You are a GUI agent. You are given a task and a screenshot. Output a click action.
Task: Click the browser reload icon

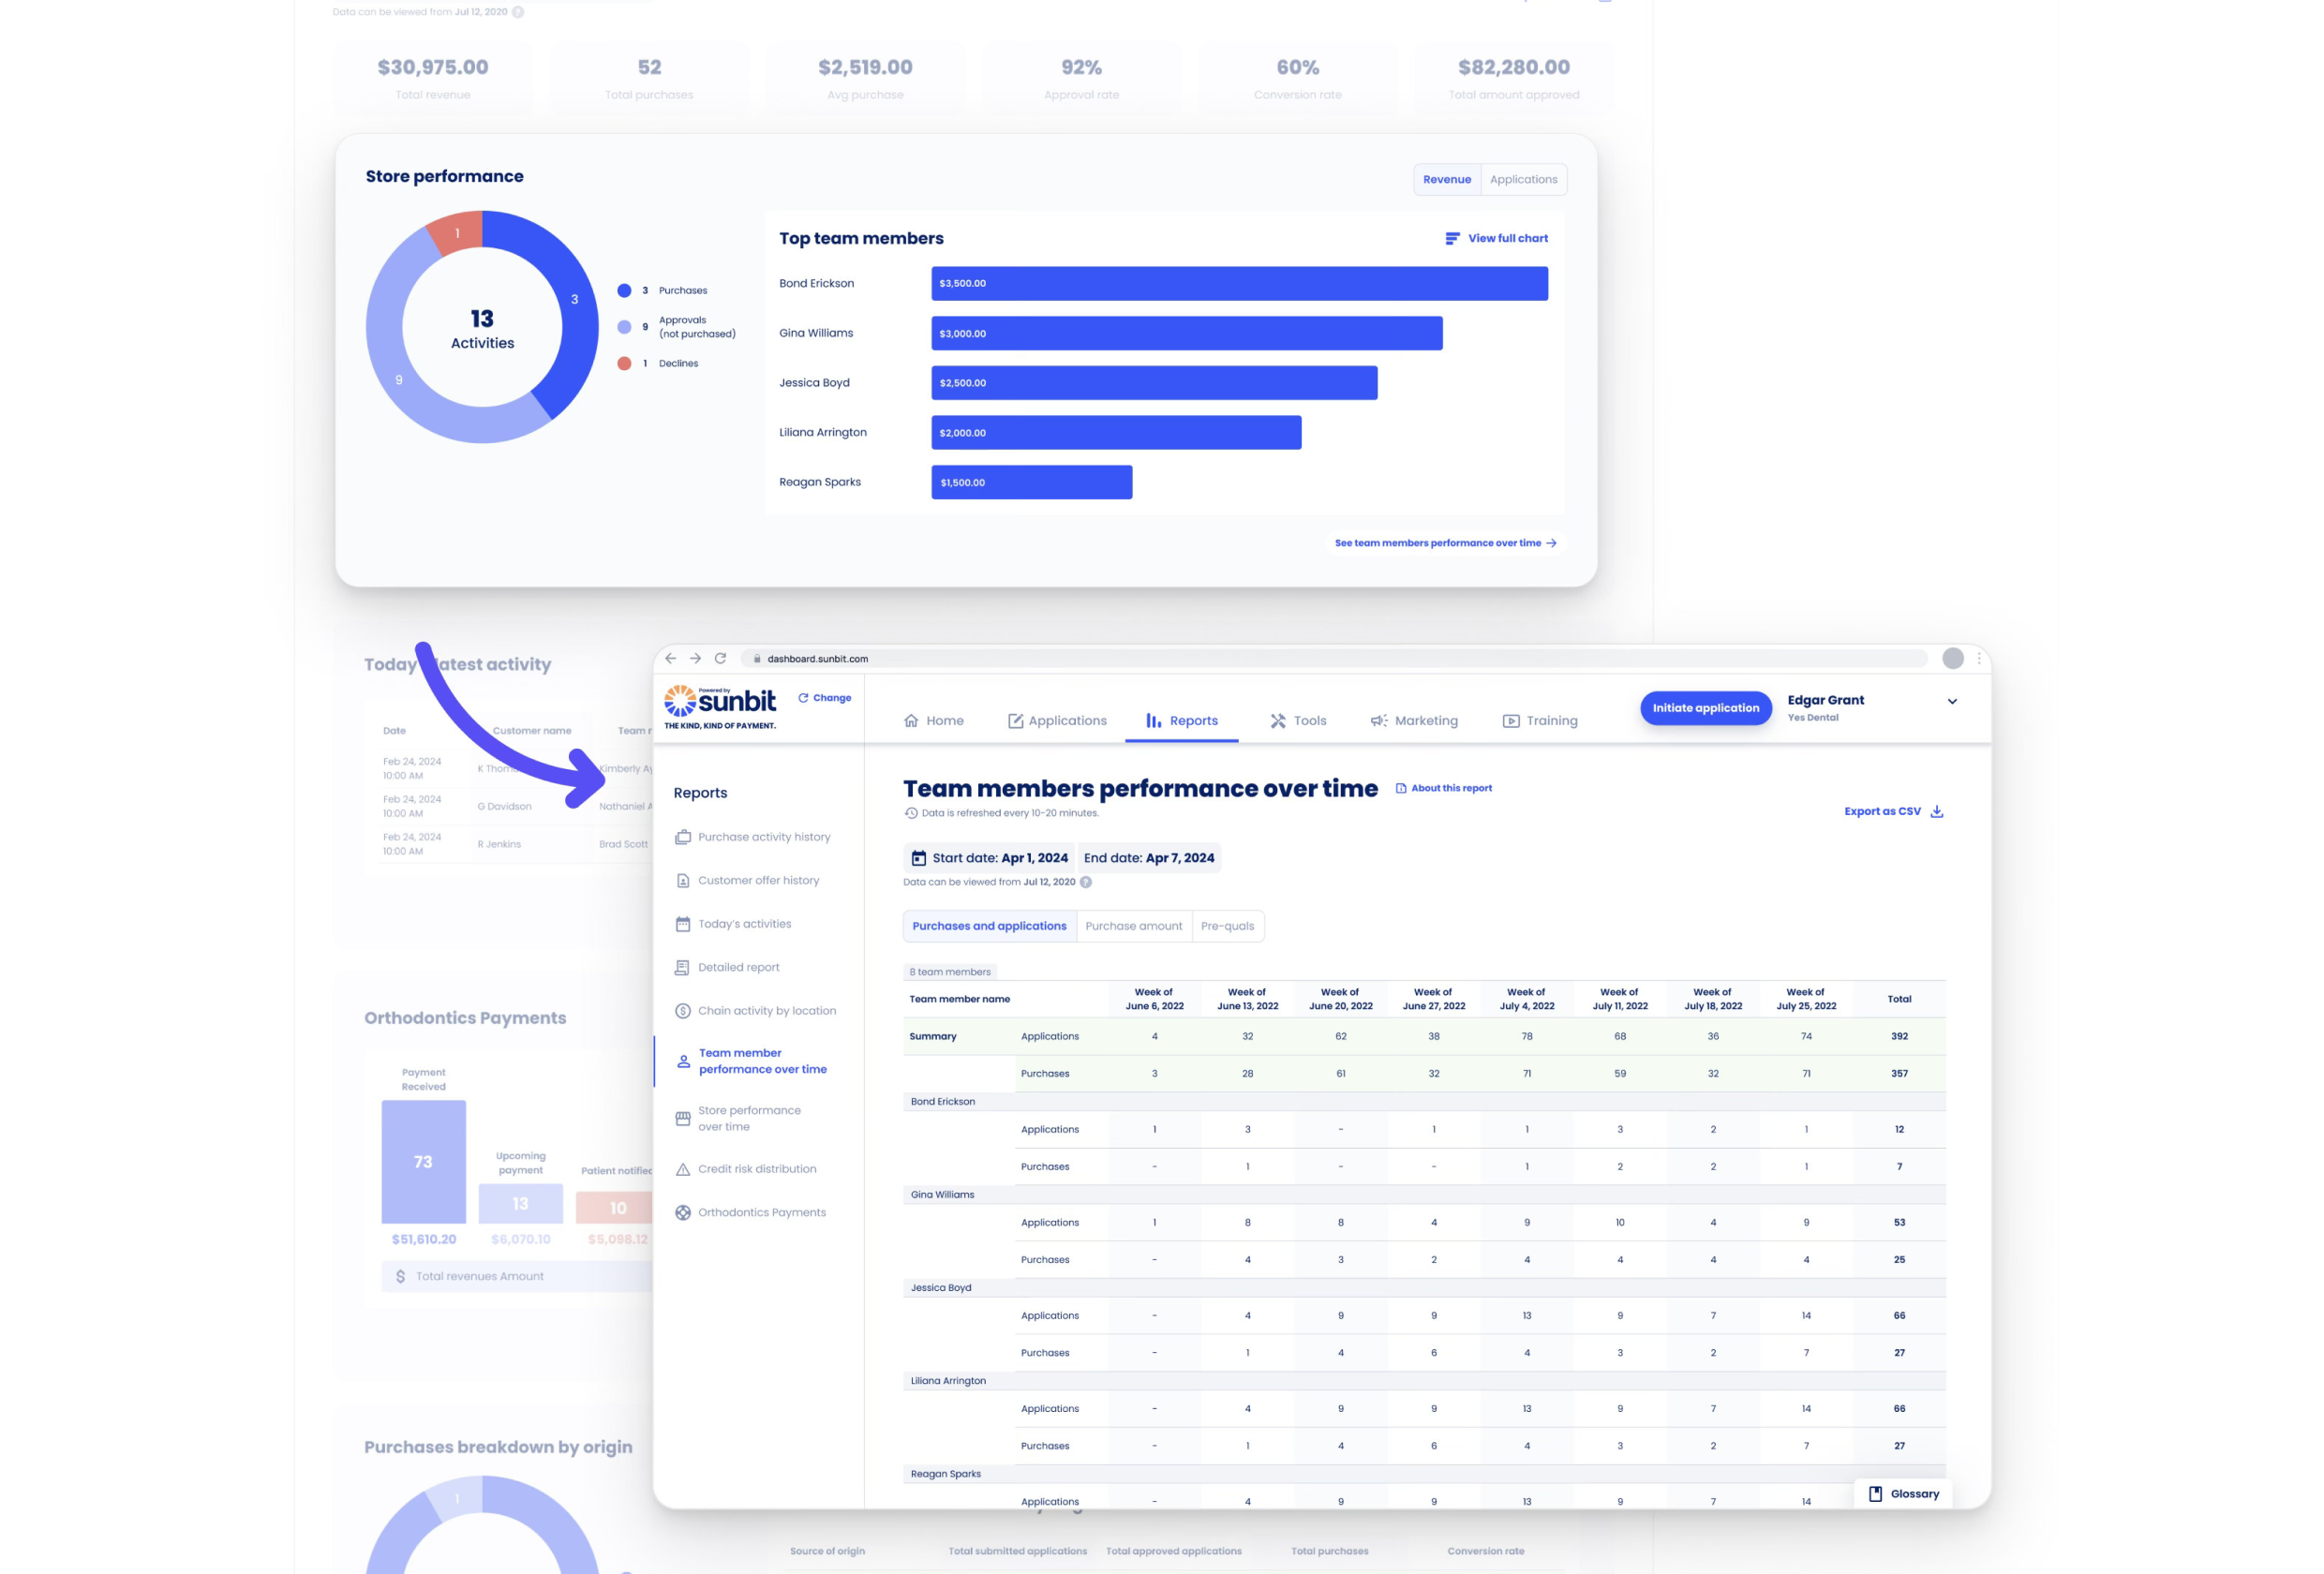[x=720, y=658]
